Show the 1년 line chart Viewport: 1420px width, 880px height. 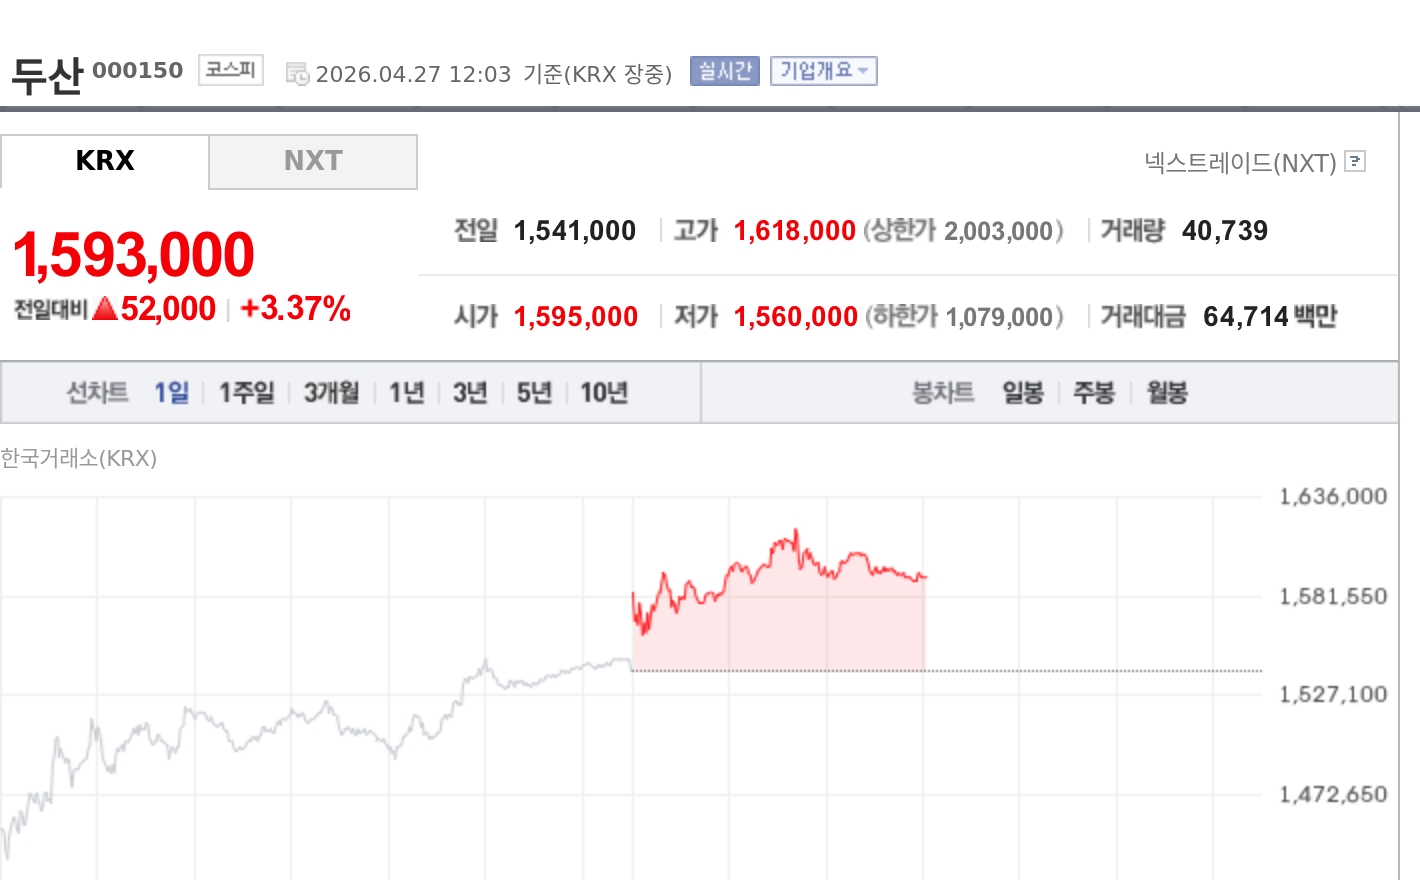[x=407, y=392]
